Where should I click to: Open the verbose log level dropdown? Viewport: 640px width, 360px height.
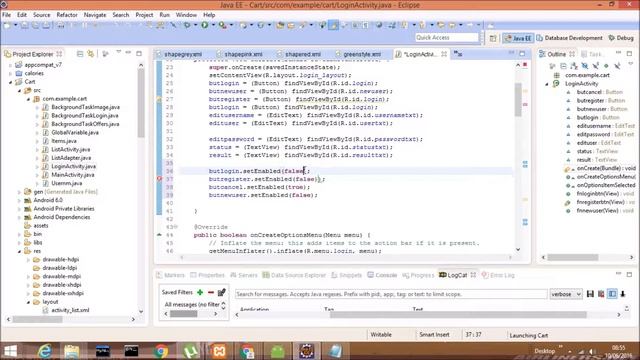pyautogui.click(x=566, y=294)
